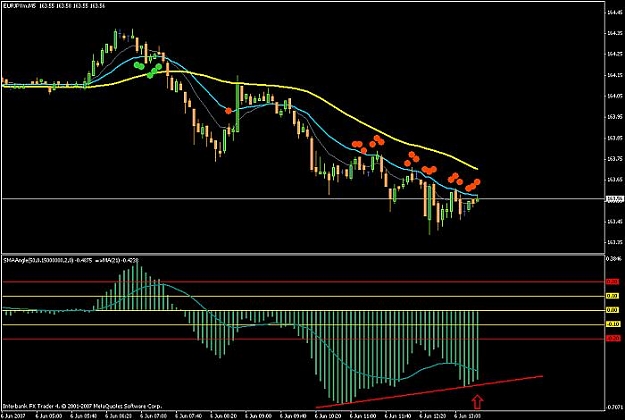Click the '6 Jun 10:20' time axis label

[328, 416]
